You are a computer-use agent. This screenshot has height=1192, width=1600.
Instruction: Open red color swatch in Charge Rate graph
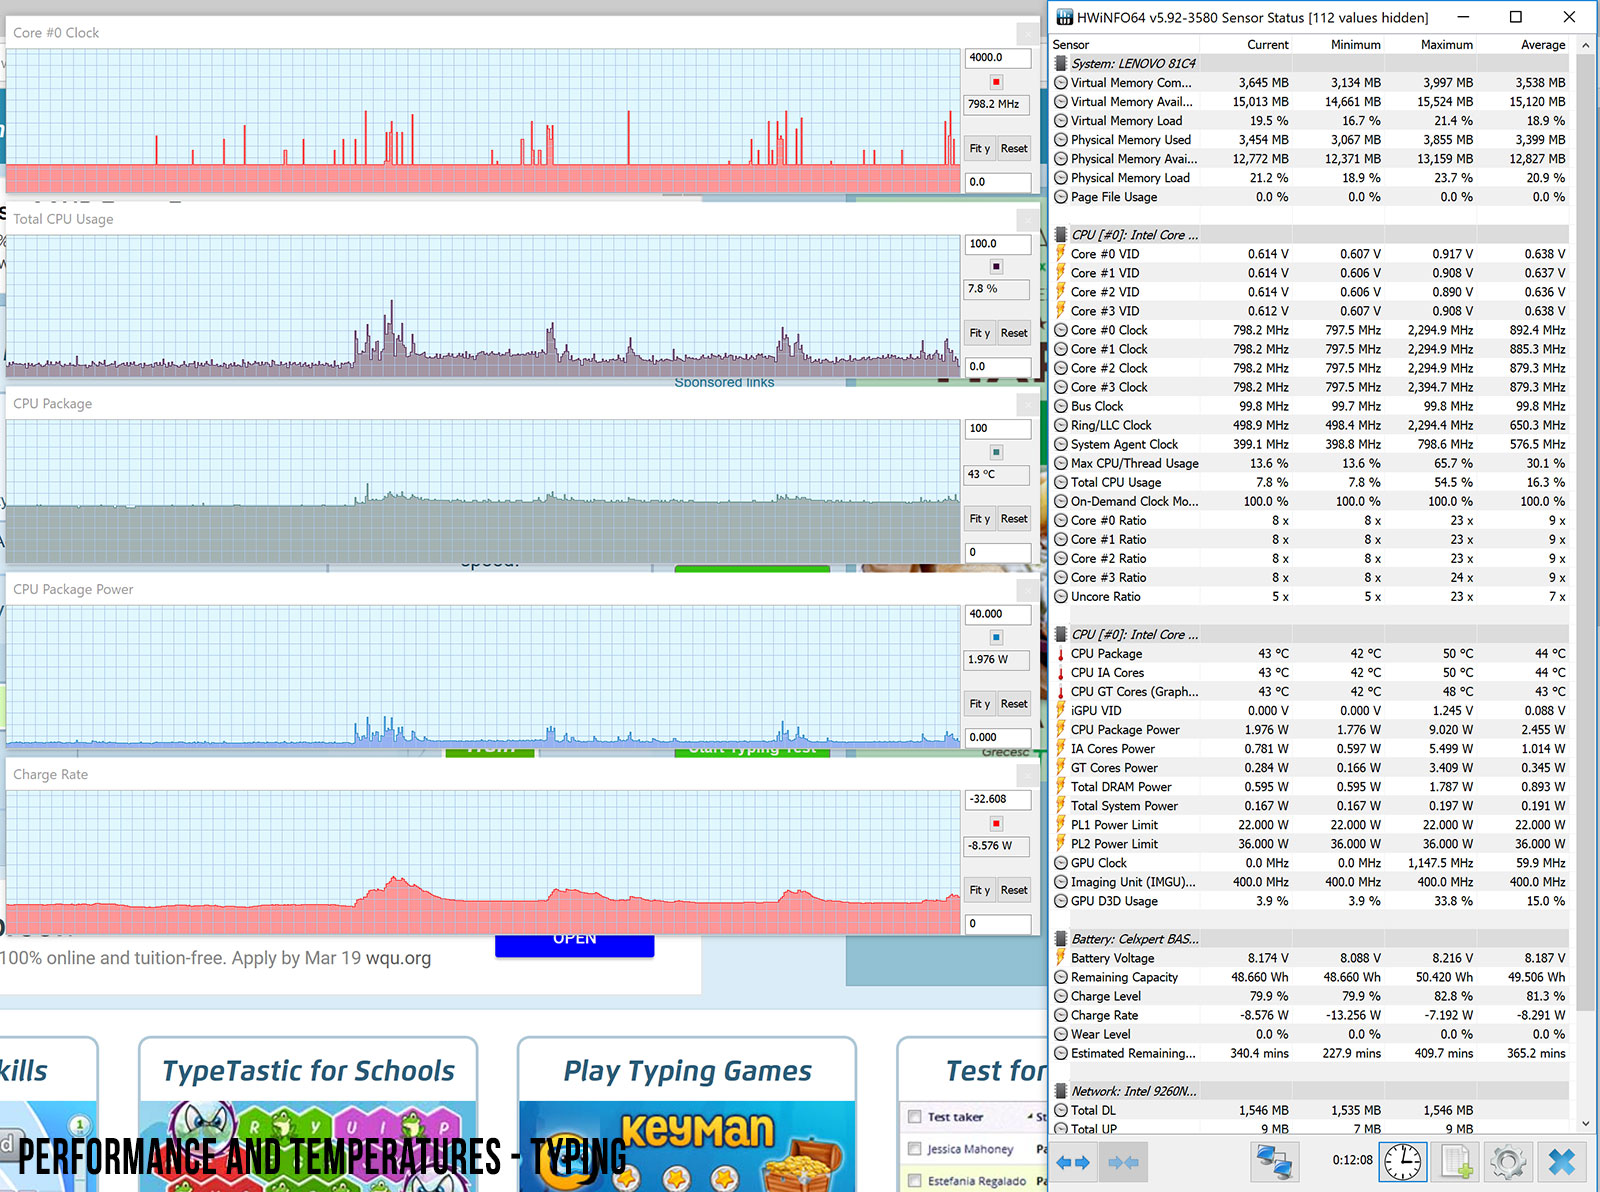pyautogui.click(x=996, y=824)
